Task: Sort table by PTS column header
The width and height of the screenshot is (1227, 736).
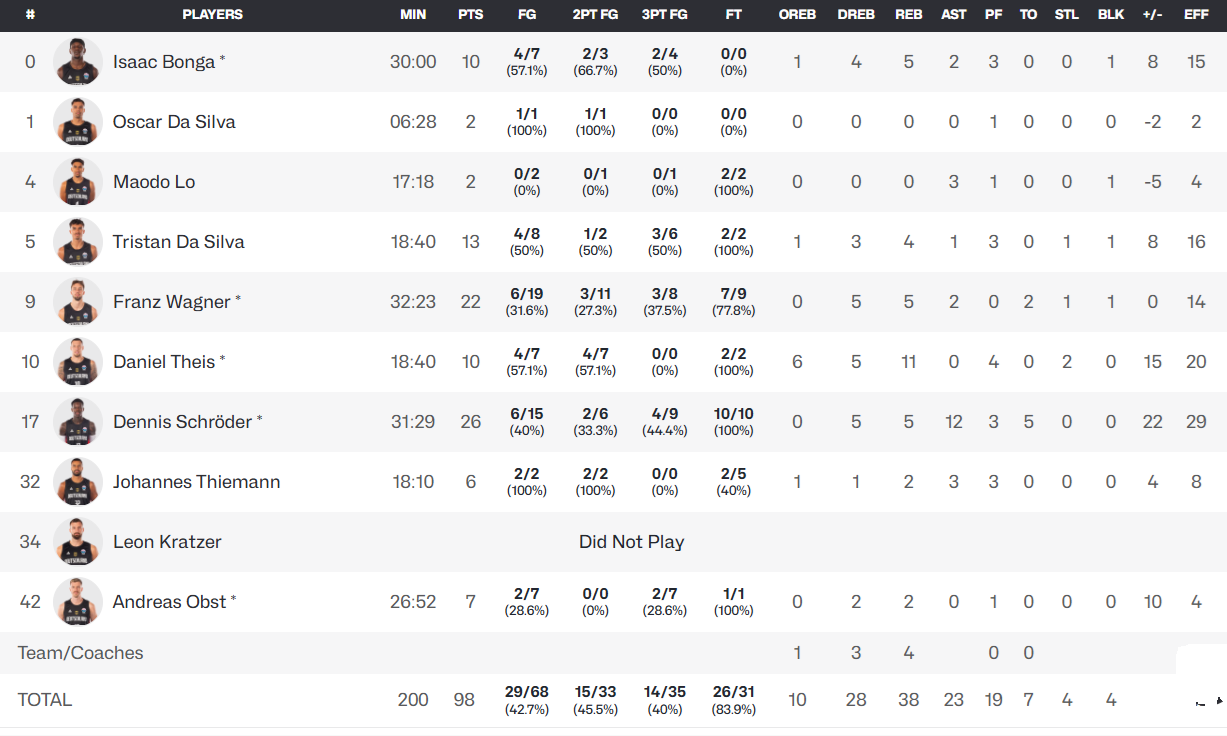Action: [x=471, y=15]
